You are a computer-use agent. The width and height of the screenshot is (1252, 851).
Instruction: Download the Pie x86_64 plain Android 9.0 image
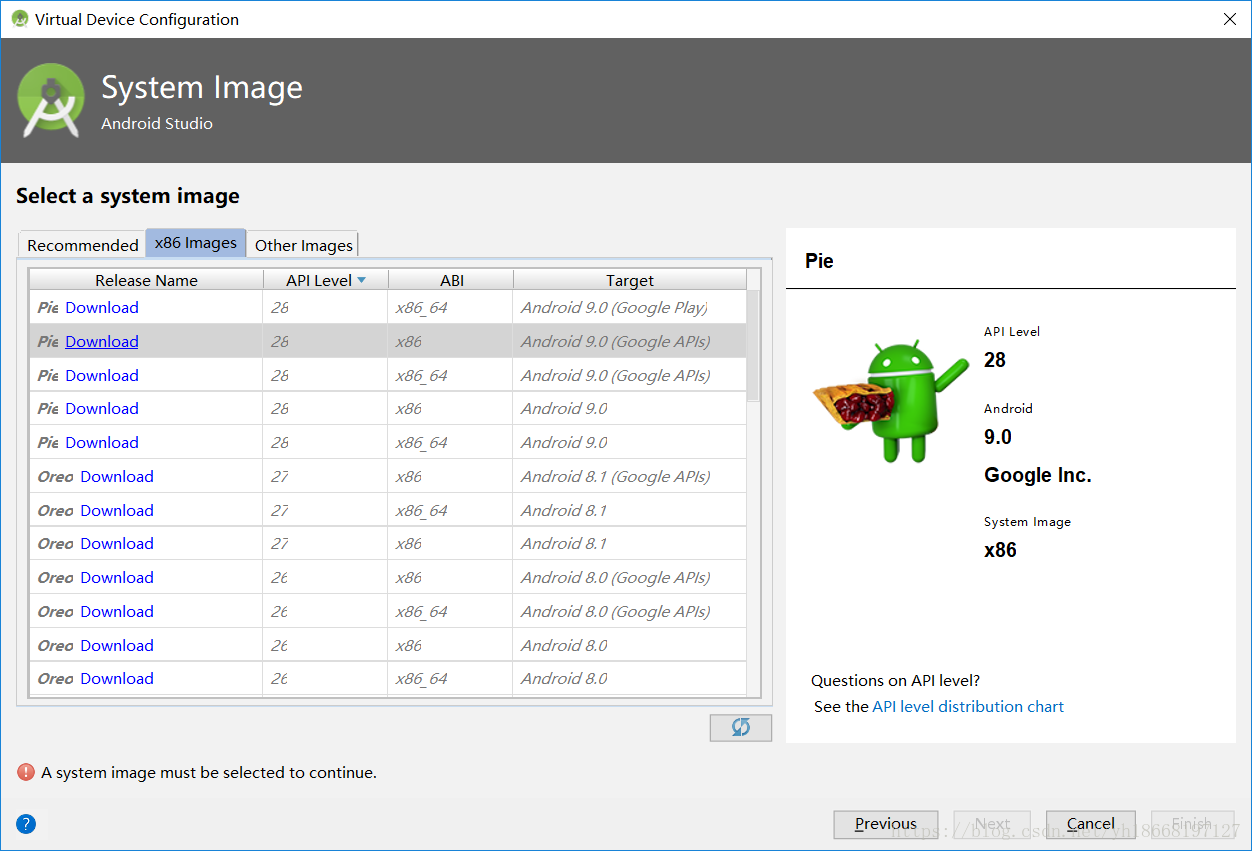(x=102, y=442)
